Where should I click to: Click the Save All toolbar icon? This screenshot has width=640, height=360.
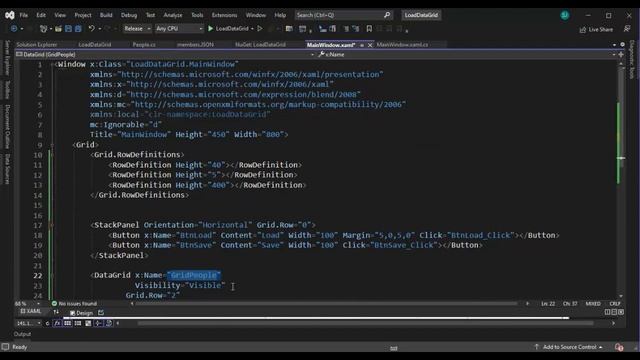click(78, 29)
